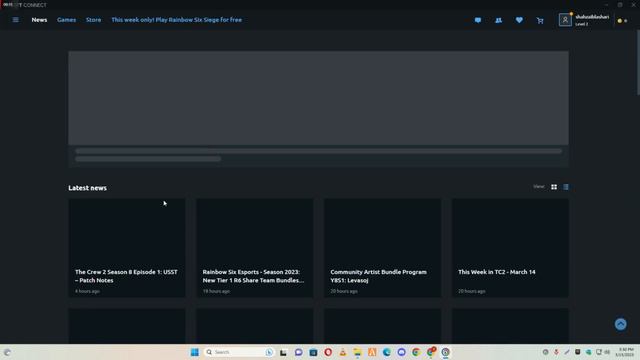Viewport: 640px width, 360px height.
Task: Open the wishlist heart icon
Action: (x=519, y=20)
